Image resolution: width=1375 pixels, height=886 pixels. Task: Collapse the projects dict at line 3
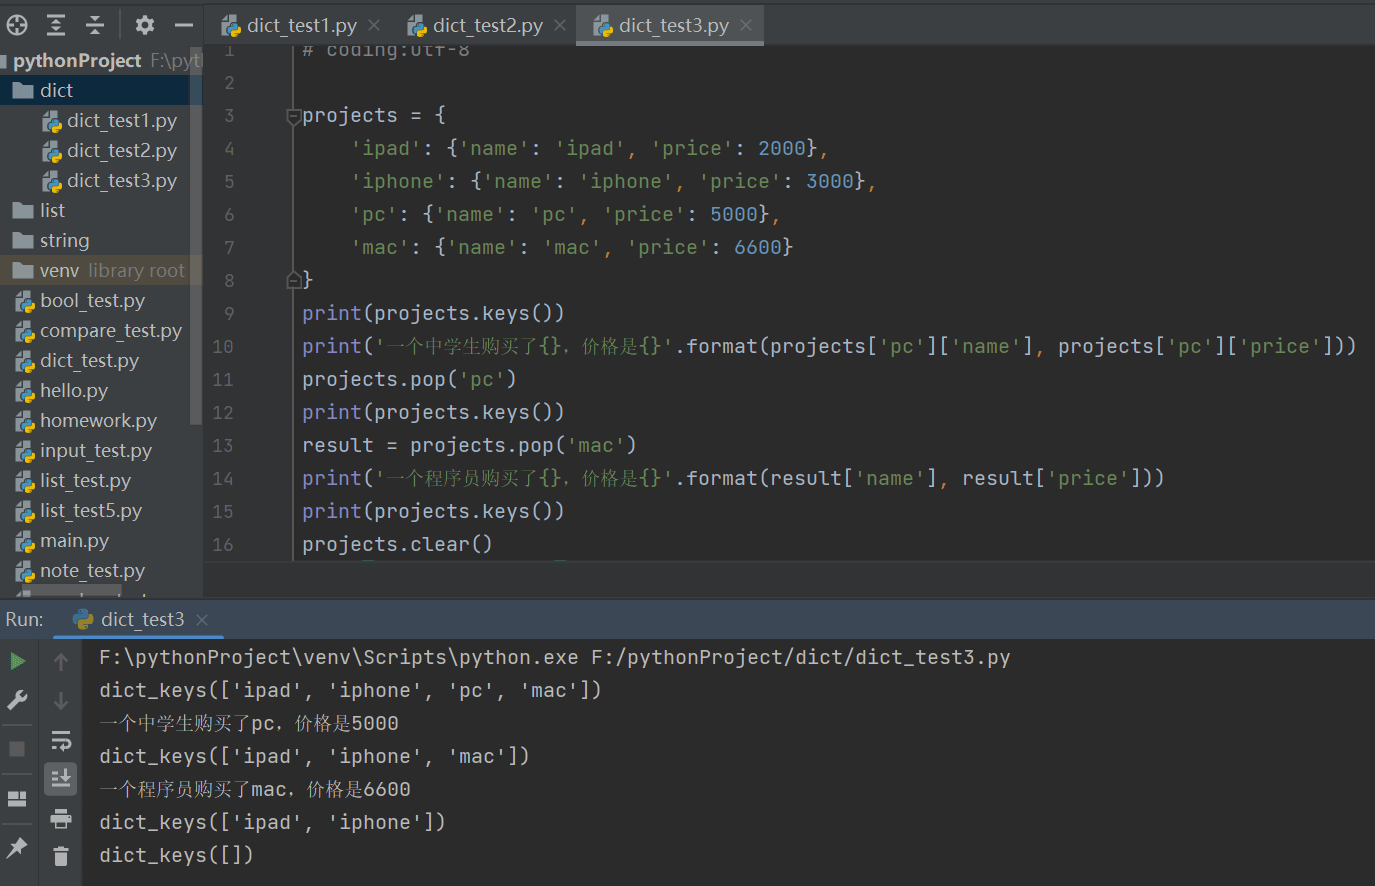click(x=293, y=116)
